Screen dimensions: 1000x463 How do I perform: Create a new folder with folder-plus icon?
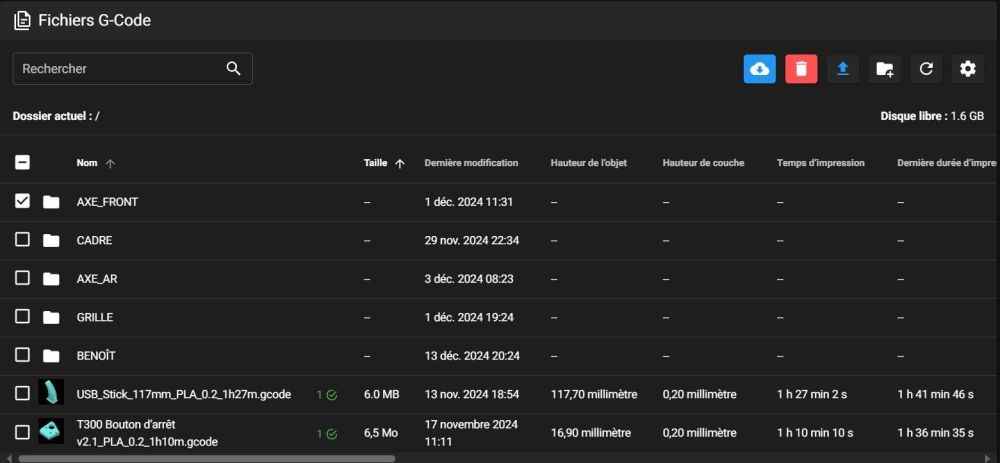885,69
